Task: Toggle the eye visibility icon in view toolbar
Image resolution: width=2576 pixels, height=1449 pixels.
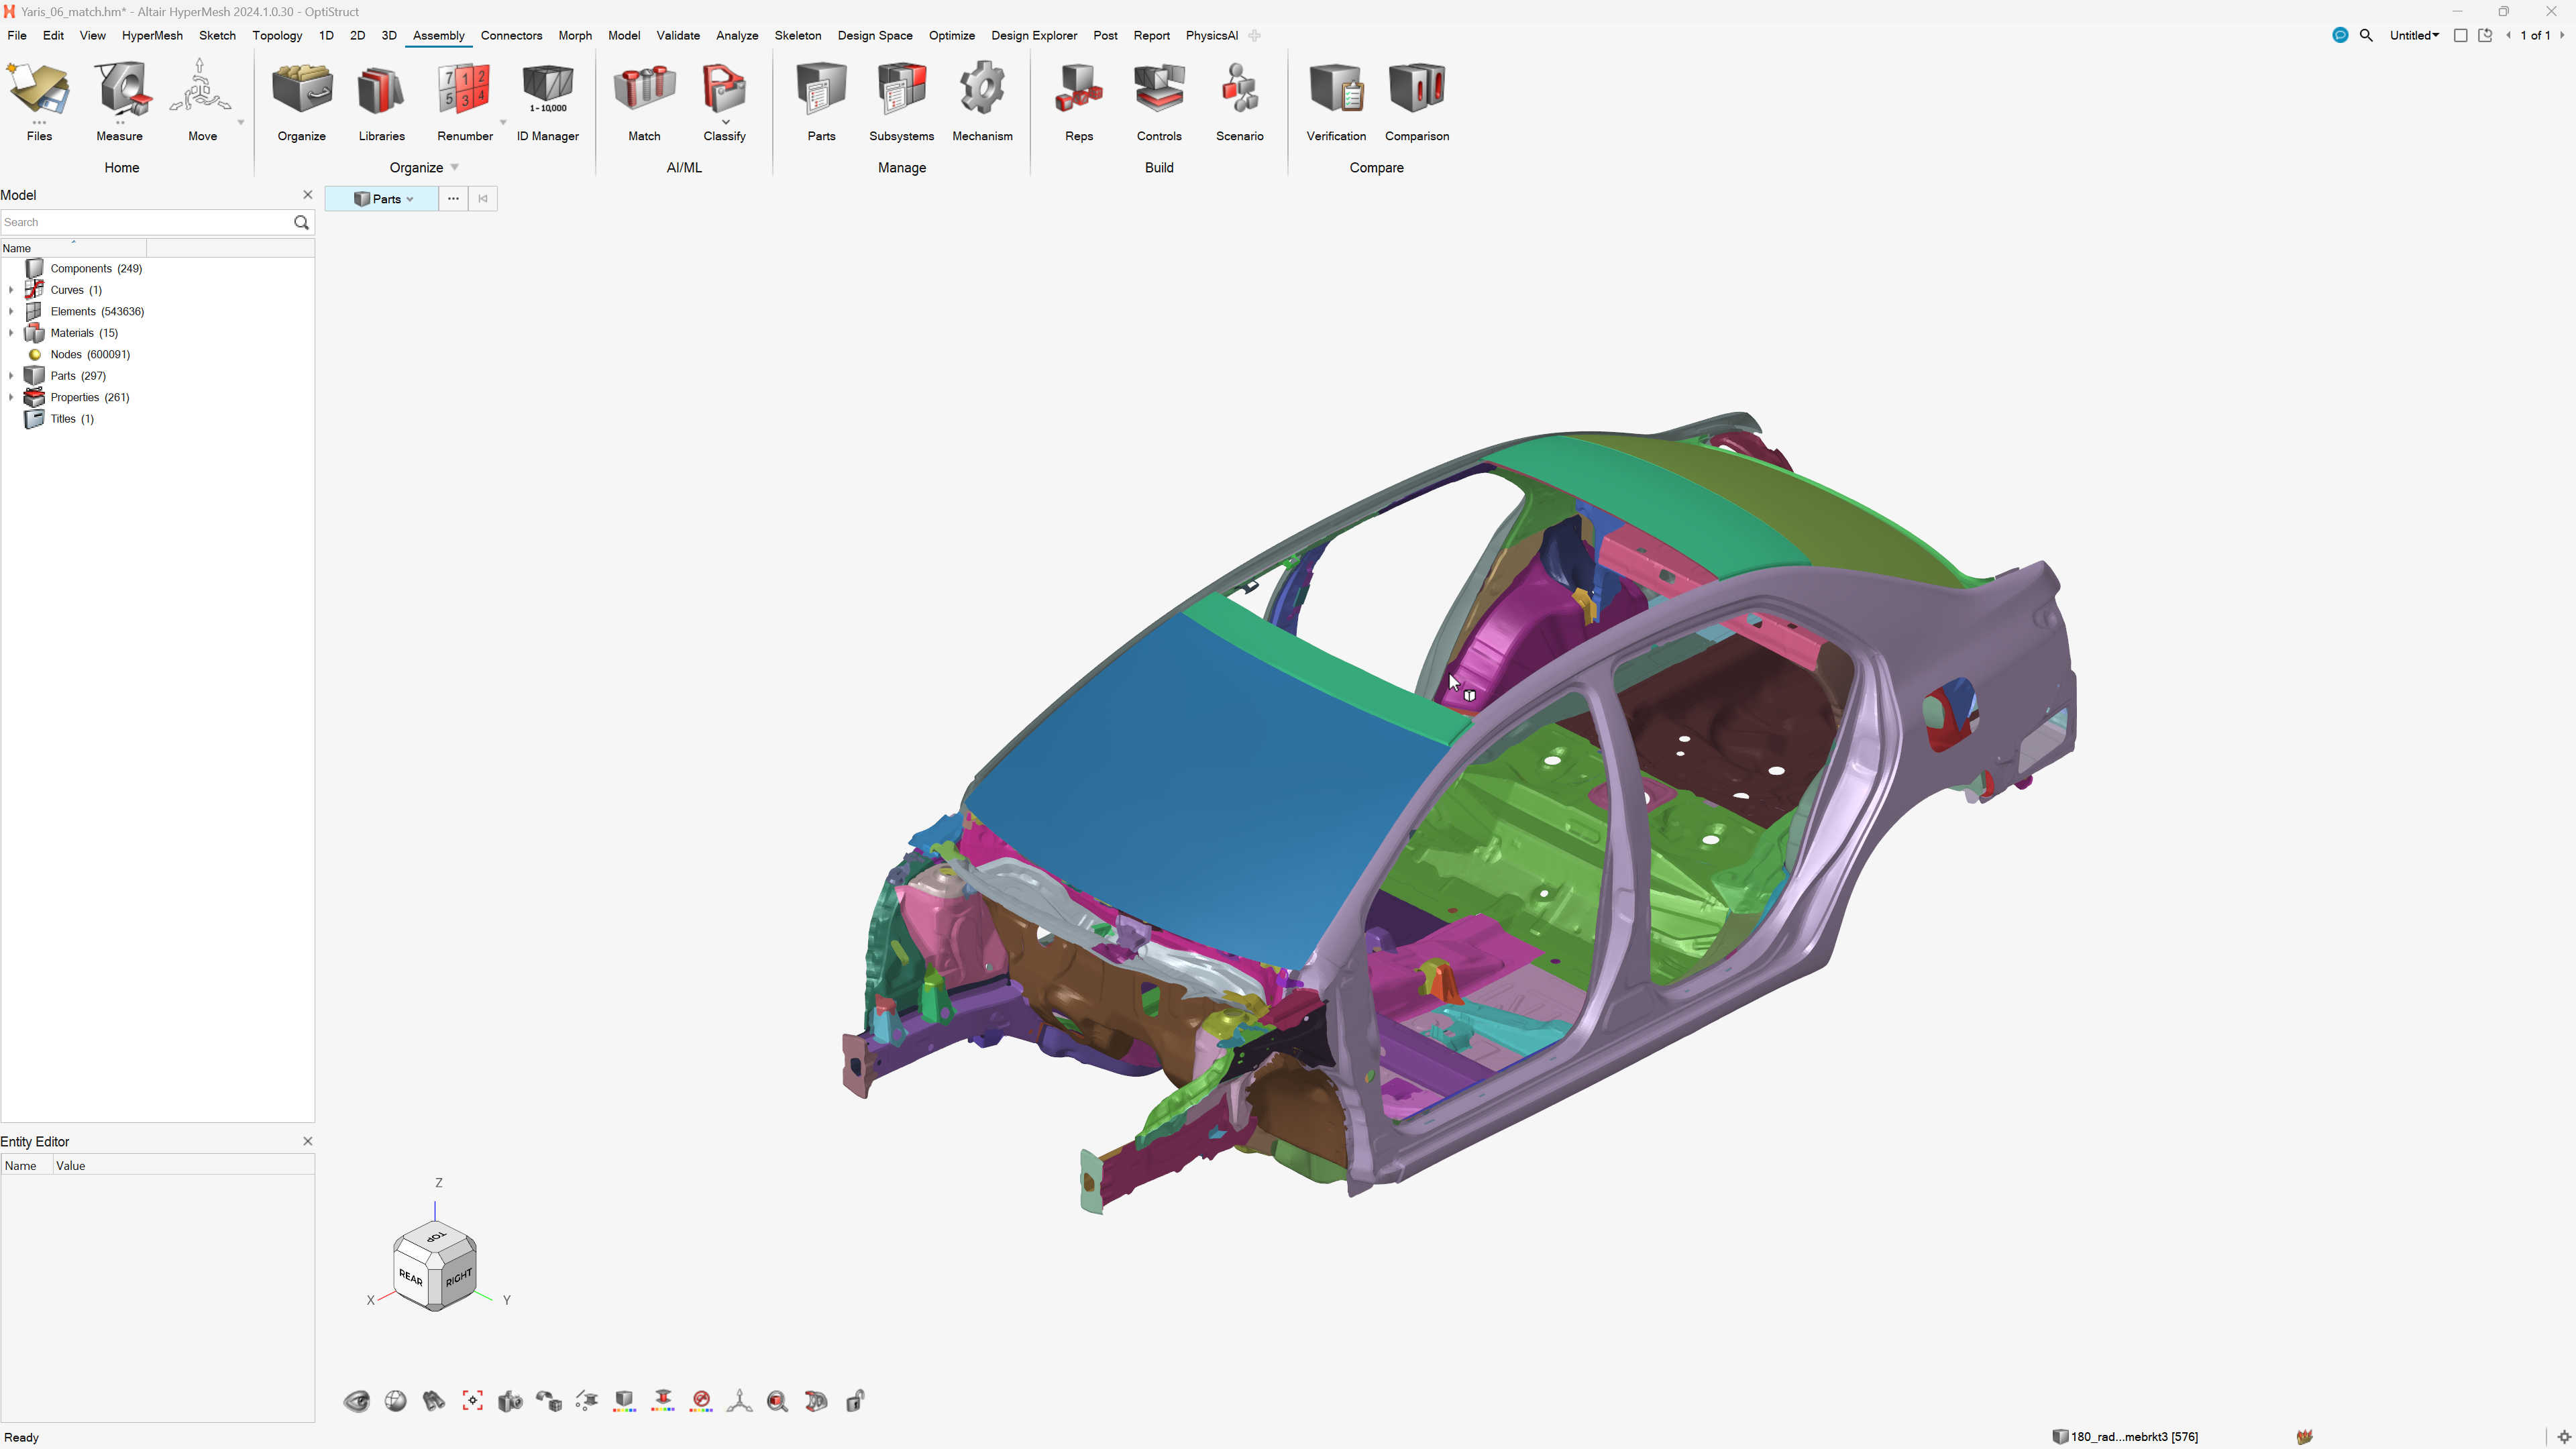Action: pyautogui.click(x=356, y=1401)
